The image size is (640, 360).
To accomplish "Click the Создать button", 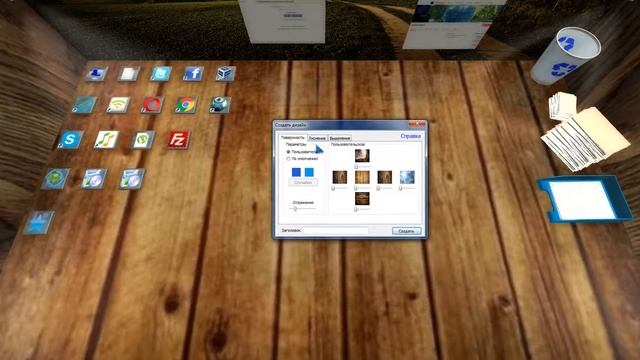I will point(406,231).
